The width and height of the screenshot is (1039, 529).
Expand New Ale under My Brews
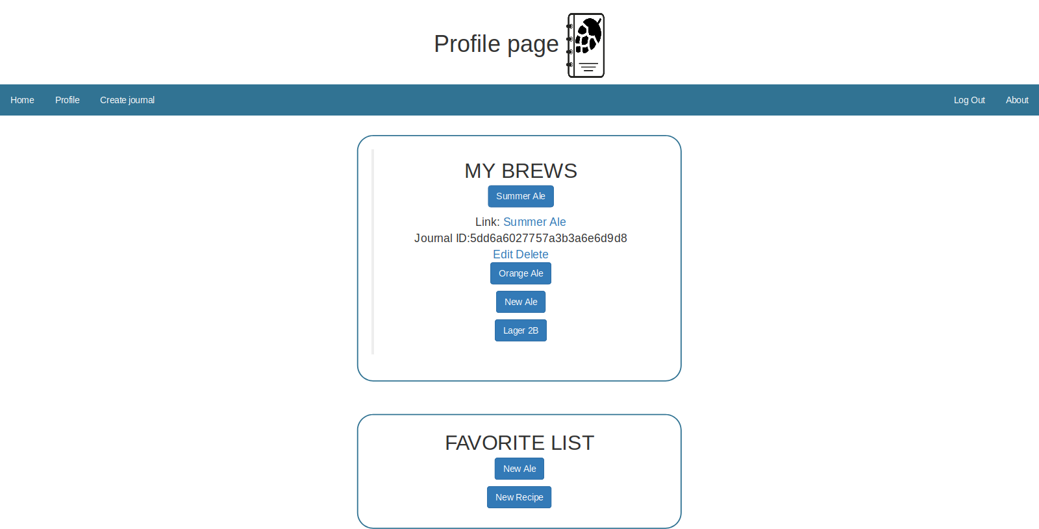click(x=520, y=302)
